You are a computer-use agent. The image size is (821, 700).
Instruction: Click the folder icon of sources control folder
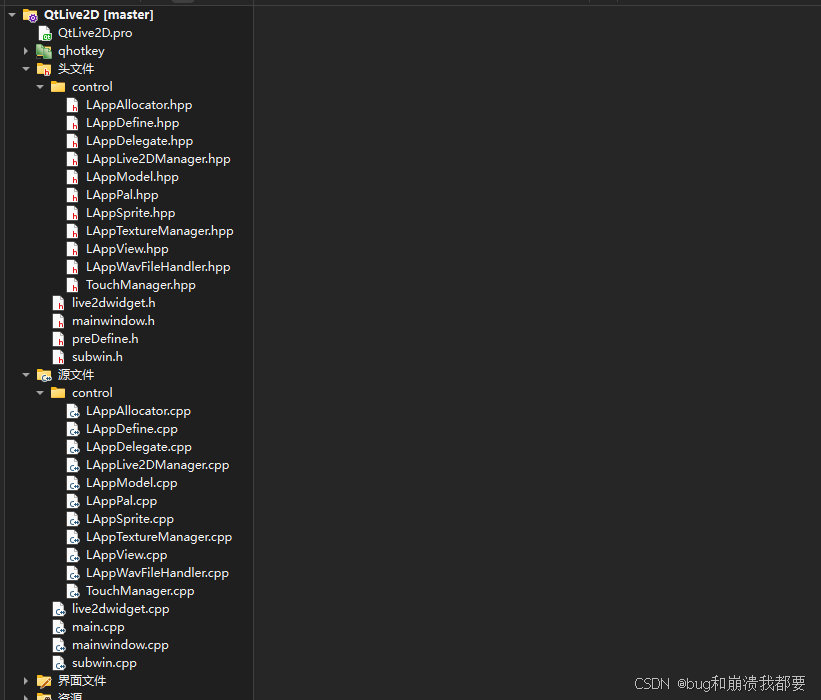coord(58,393)
